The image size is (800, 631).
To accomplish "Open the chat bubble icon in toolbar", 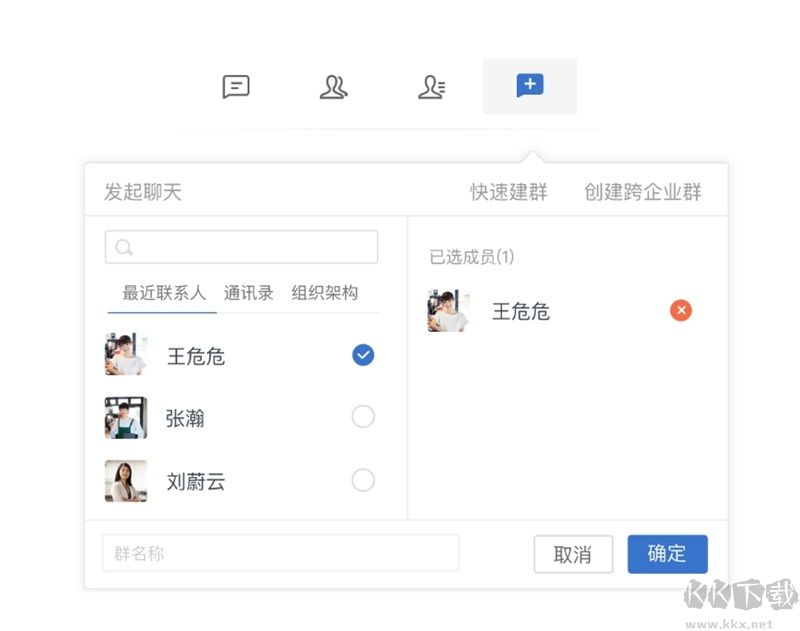I will pyautogui.click(x=236, y=87).
